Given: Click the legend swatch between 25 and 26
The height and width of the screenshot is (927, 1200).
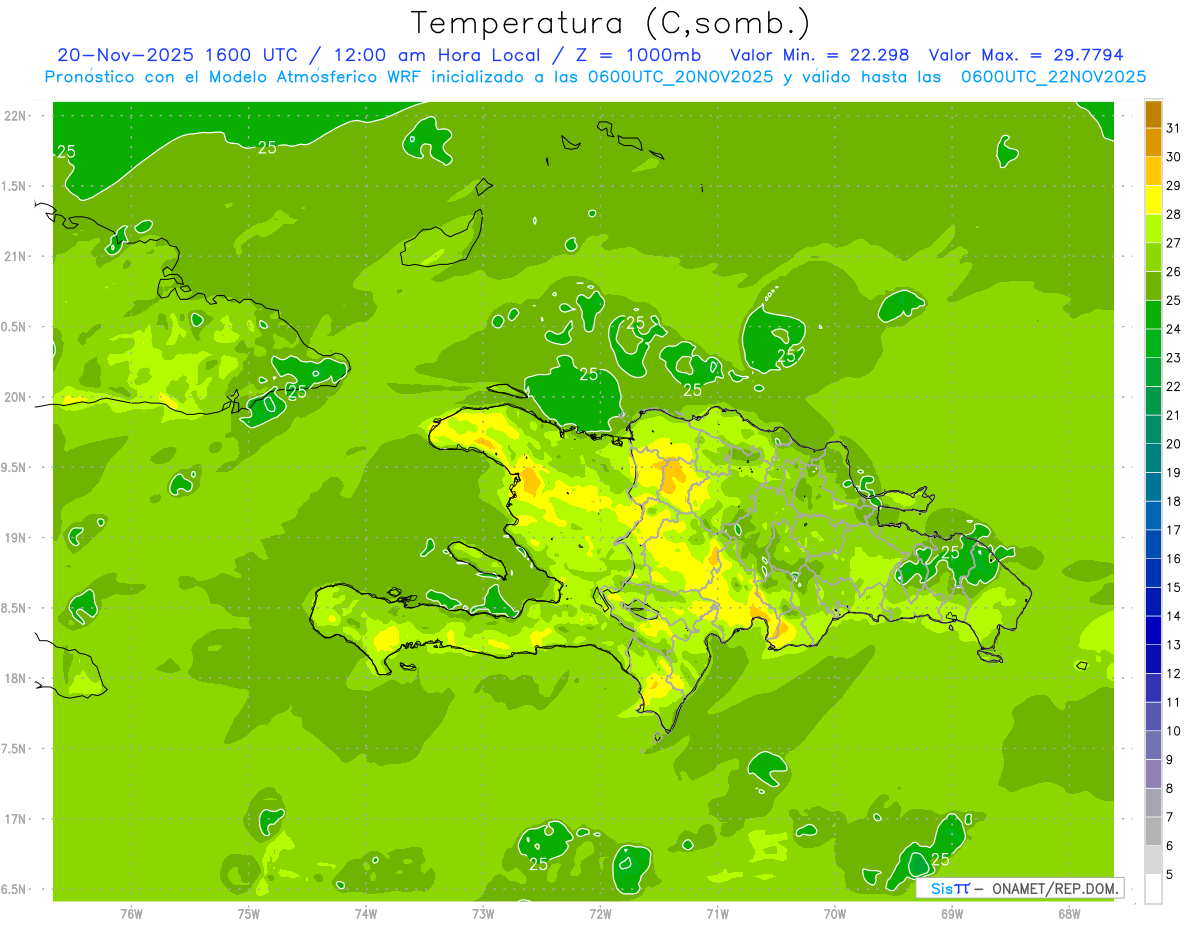Looking at the screenshot, I should tap(1153, 286).
